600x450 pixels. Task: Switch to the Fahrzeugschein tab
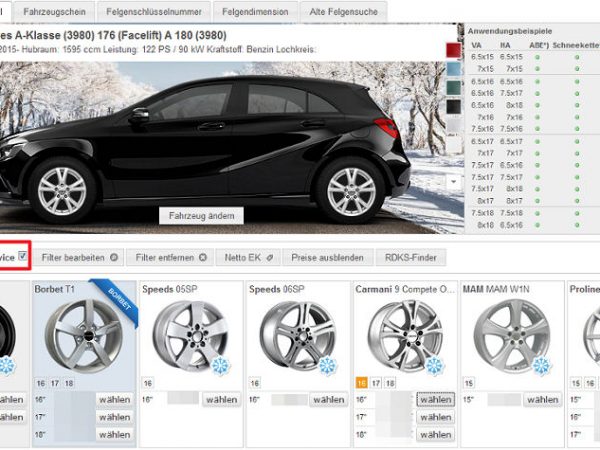(x=54, y=12)
